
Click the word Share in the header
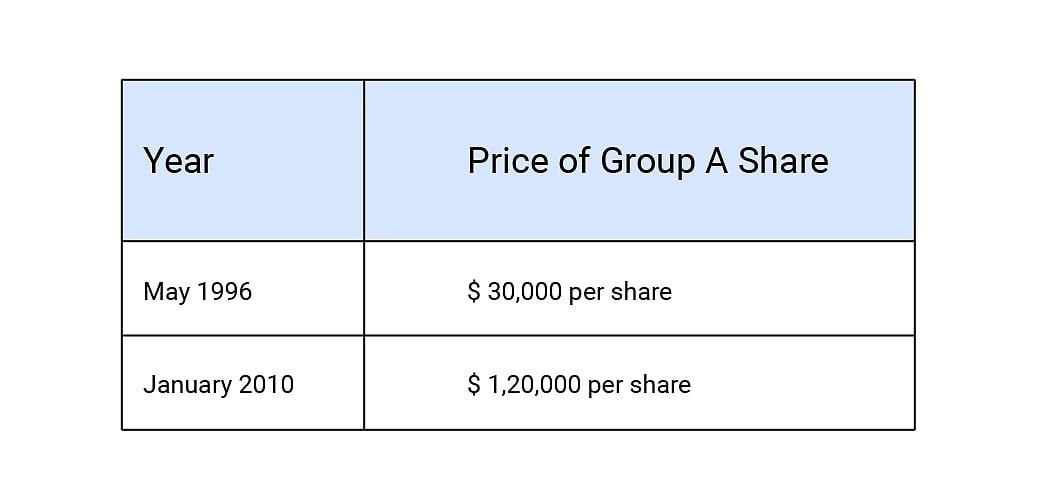pyautogui.click(x=783, y=161)
